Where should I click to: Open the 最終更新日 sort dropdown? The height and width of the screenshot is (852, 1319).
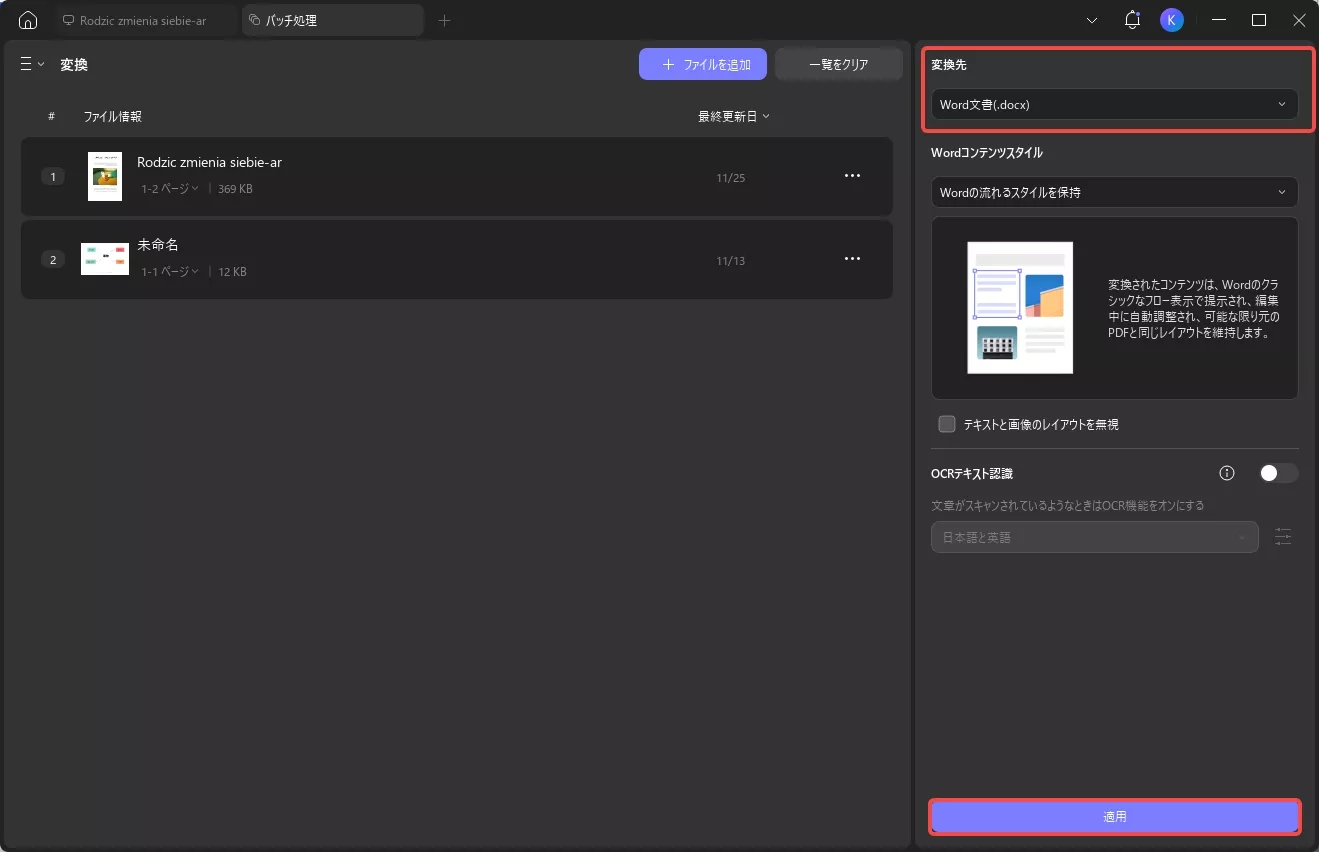tap(732, 116)
